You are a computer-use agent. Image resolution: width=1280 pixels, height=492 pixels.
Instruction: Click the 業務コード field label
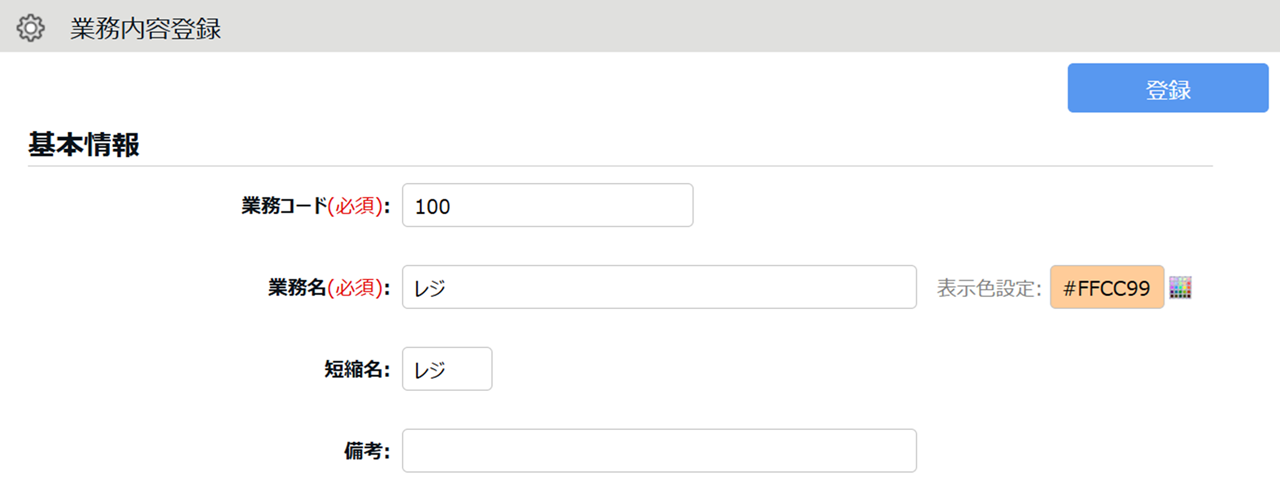pyautogui.click(x=284, y=206)
